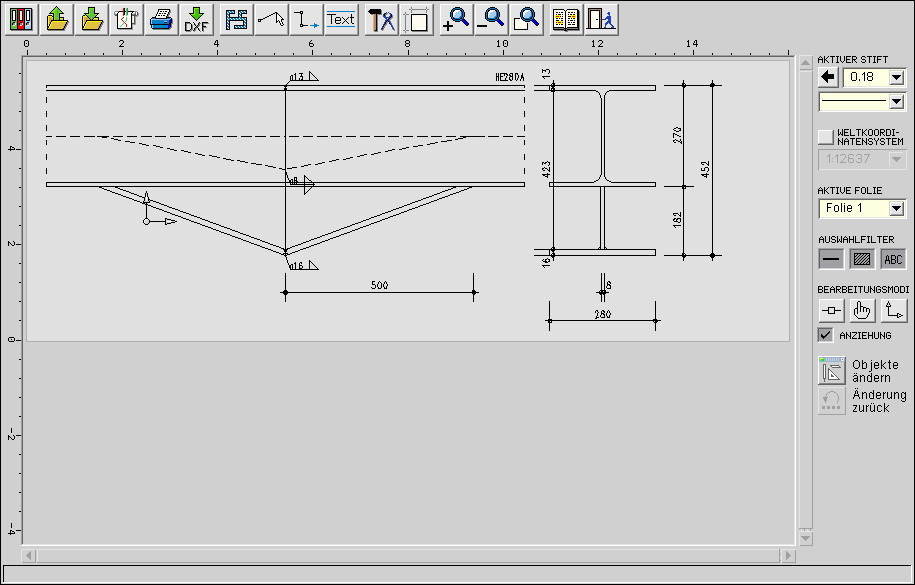915x585 pixels.
Task: Click the black arrow beside pen width
Action: pyautogui.click(x=828, y=77)
